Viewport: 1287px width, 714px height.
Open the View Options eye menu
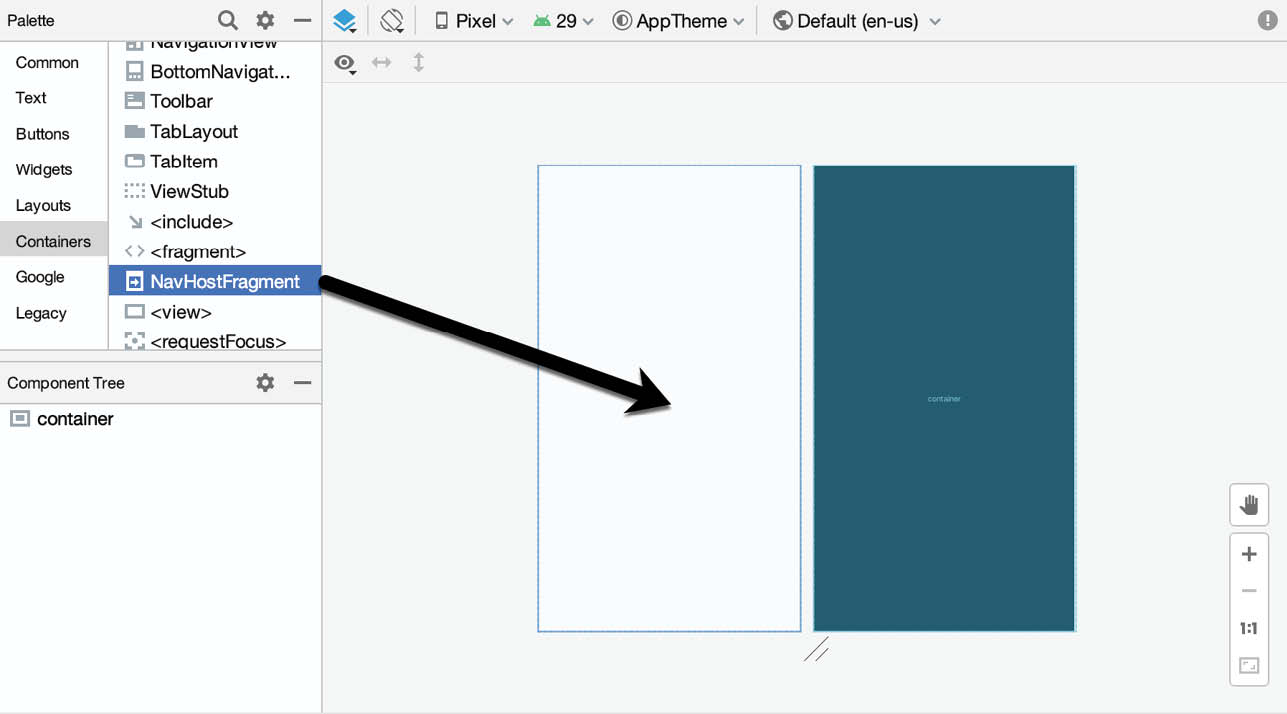345,64
